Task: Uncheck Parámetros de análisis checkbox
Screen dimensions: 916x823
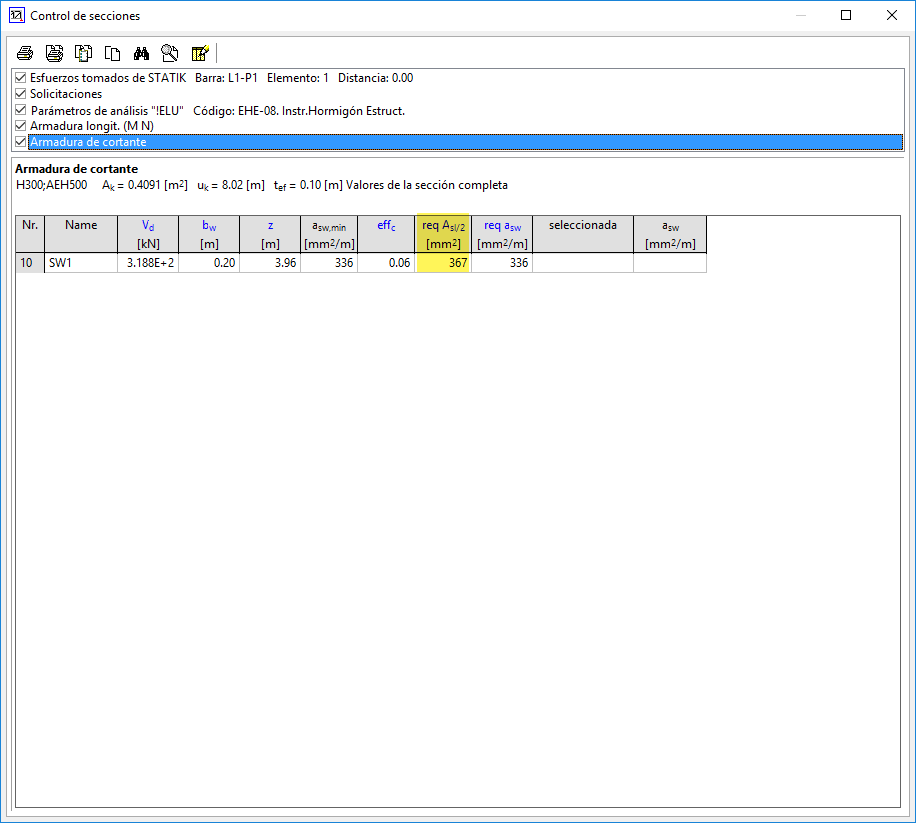Action: [x=21, y=110]
